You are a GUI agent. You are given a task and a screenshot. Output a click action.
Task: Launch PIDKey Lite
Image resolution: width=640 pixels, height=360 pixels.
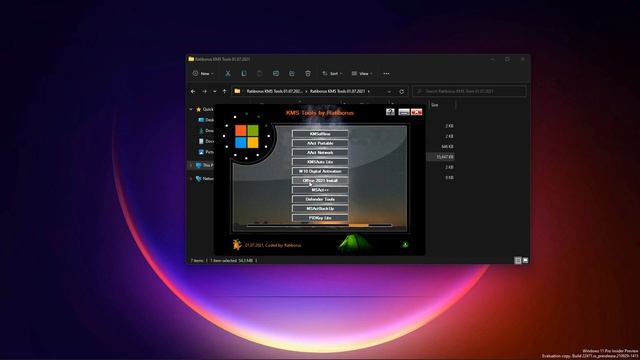pos(320,218)
